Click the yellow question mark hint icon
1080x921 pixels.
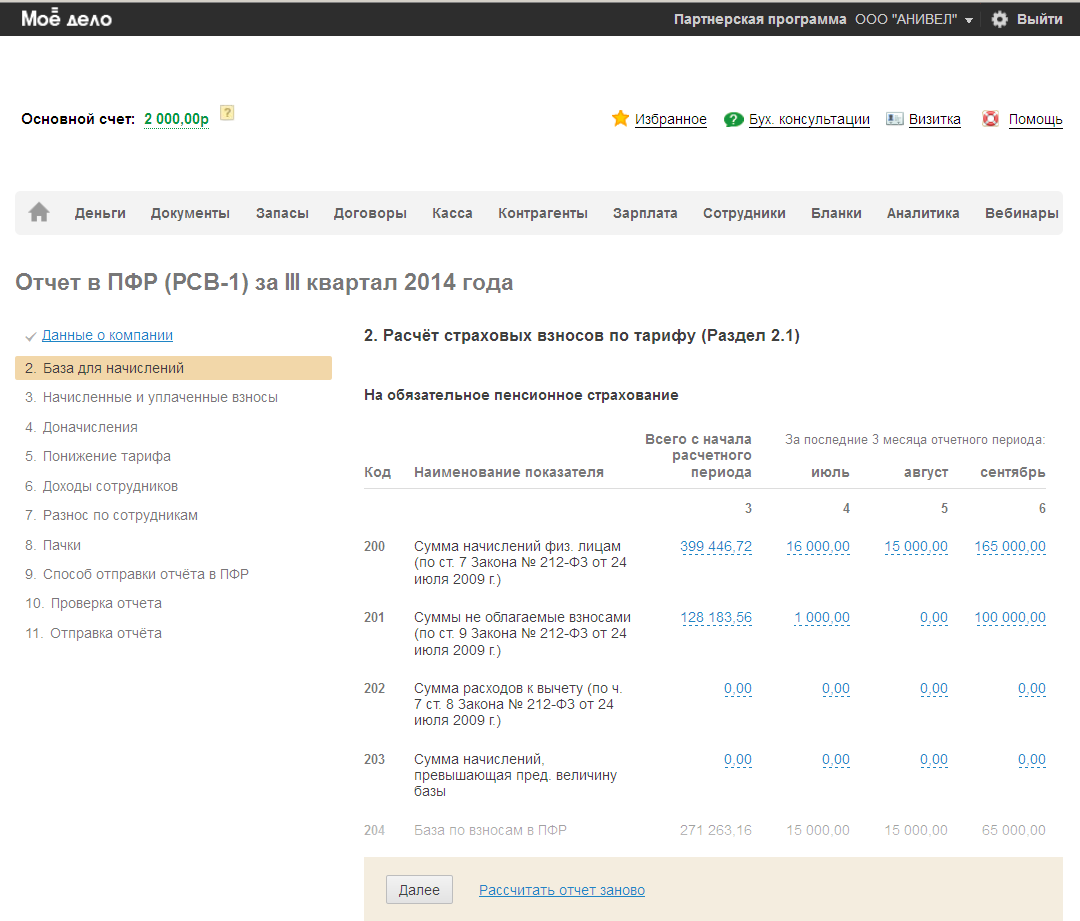coord(227,113)
